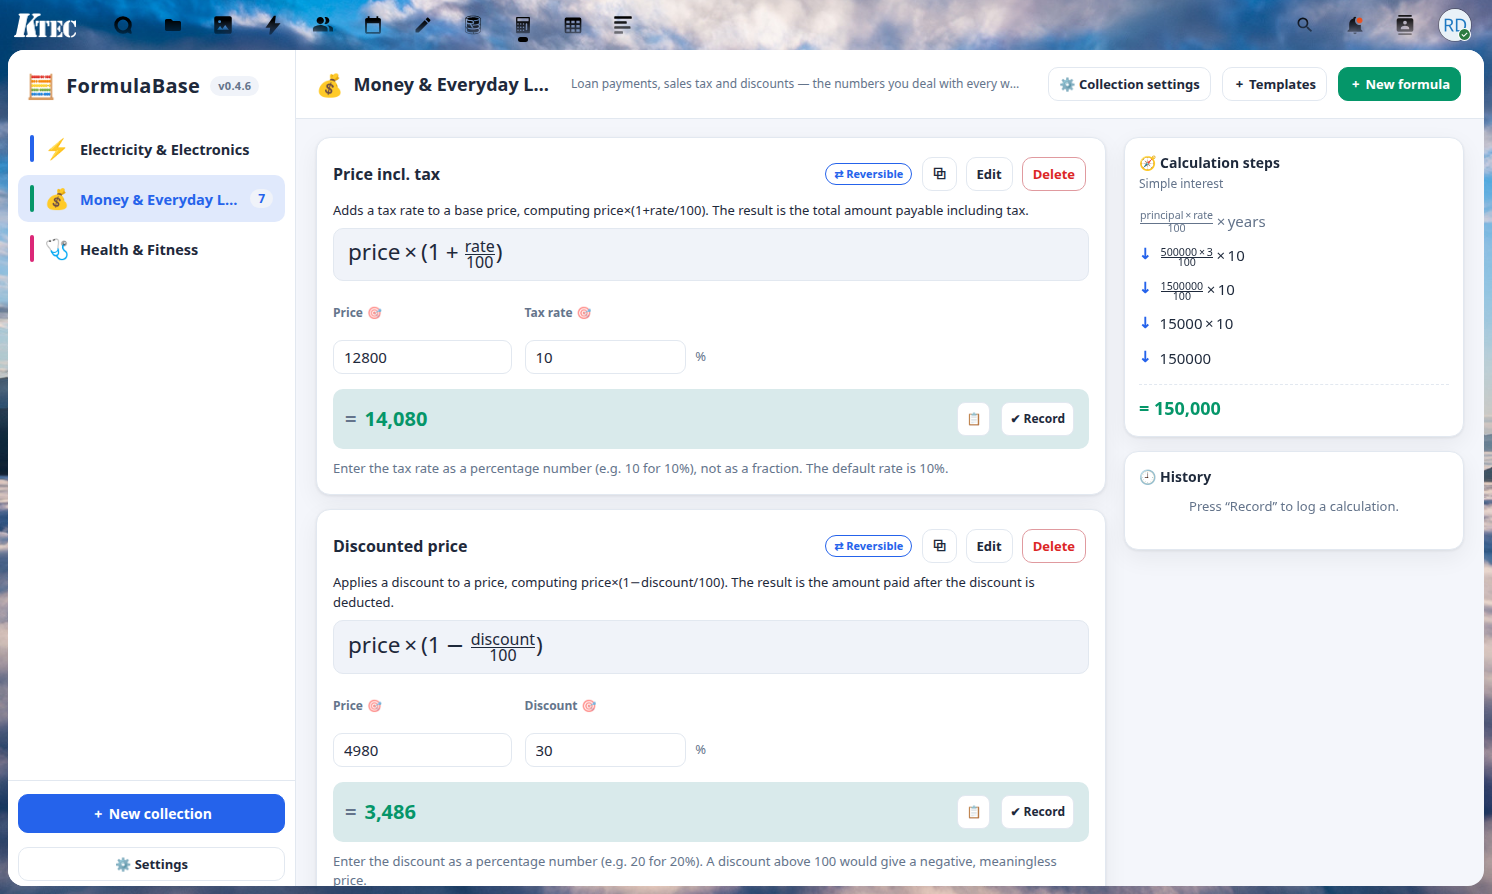This screenshot has height=894, width=1492.
Task: Click the Calculation steps heading
Action: [x=1219, y=163]
